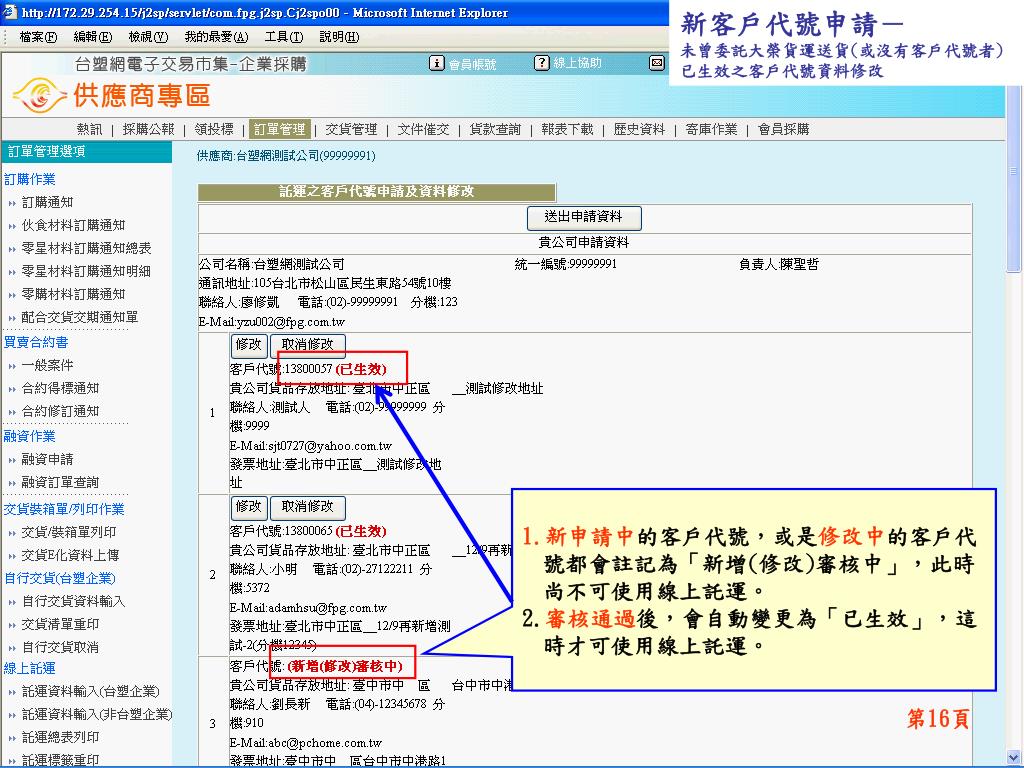1024x768 pixels.
Task: Open 伙食材料訂購通知 in the sidebar
Action: 73,225
